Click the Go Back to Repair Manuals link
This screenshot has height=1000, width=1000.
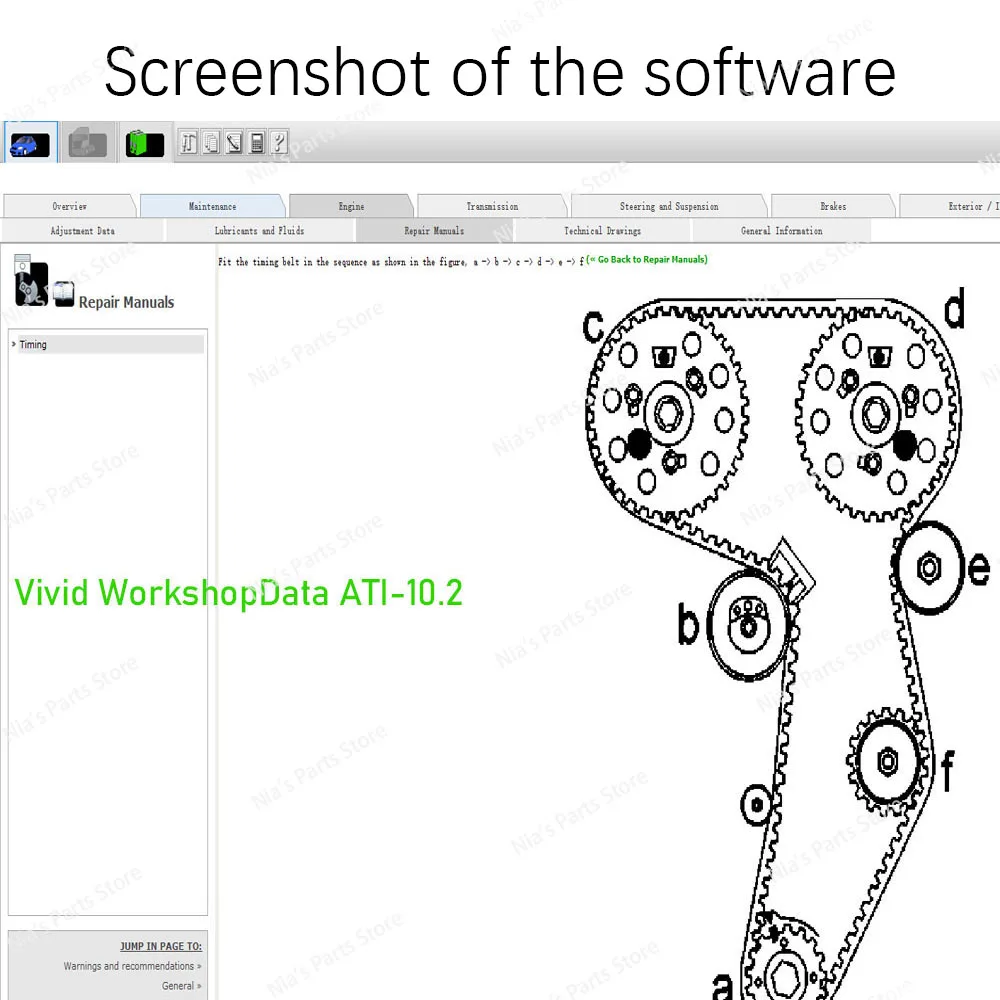[x=647, y=260]
